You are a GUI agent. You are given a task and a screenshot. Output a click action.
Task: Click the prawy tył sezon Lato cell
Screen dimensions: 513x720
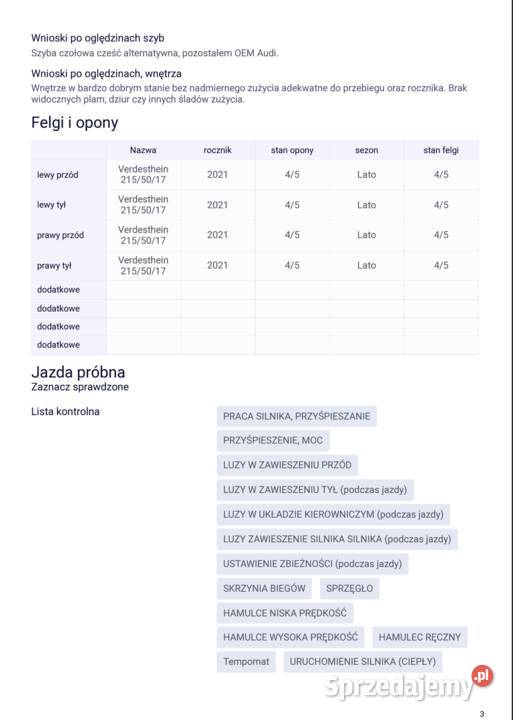(366, 265)
